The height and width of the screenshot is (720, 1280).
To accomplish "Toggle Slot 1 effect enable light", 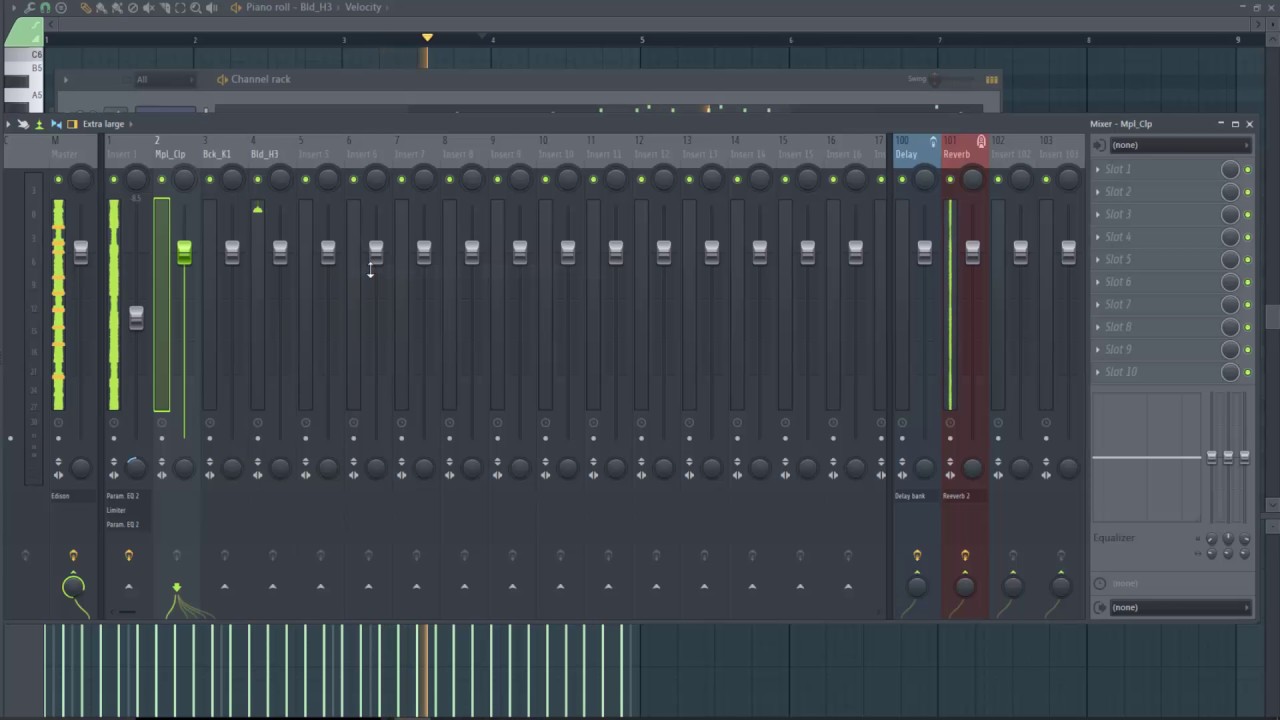I will click(1247, 170).
